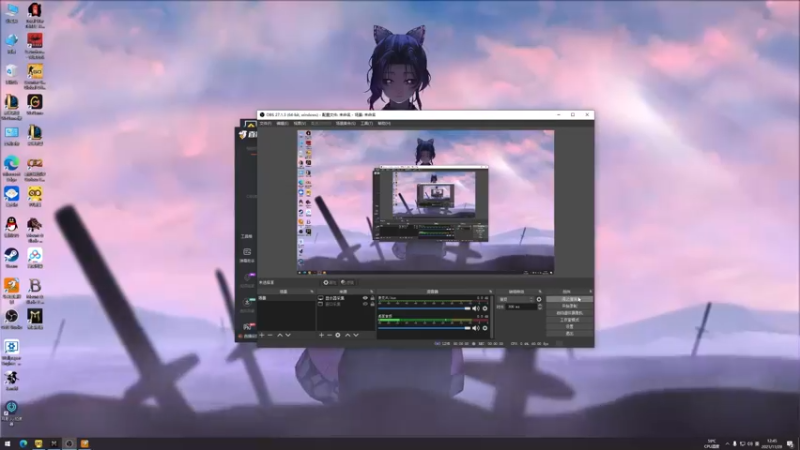Select the OBS Studio desktop shortcut
This screenshot has width=800, height=450.
point(12,319)
